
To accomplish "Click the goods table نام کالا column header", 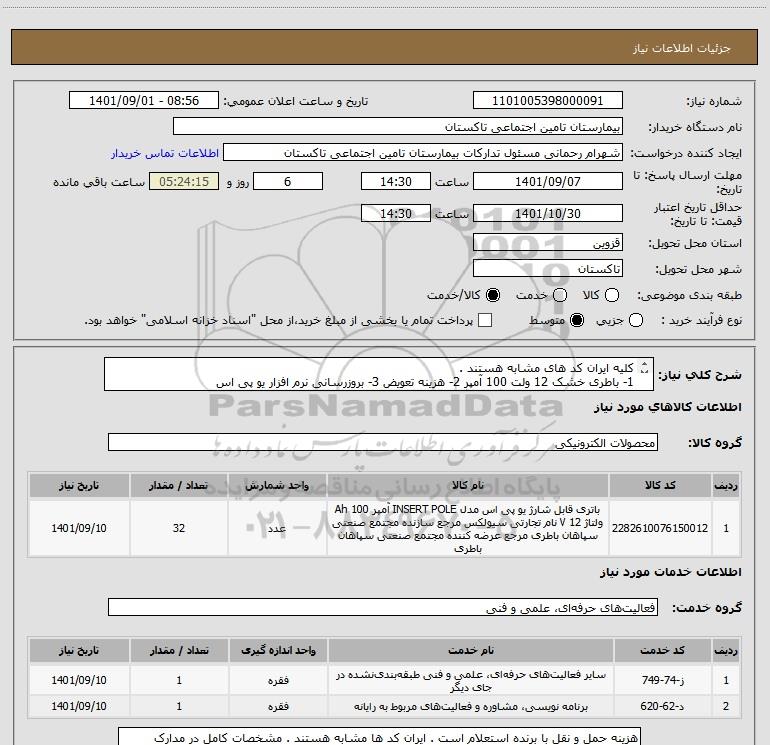I will coord(468,485).
